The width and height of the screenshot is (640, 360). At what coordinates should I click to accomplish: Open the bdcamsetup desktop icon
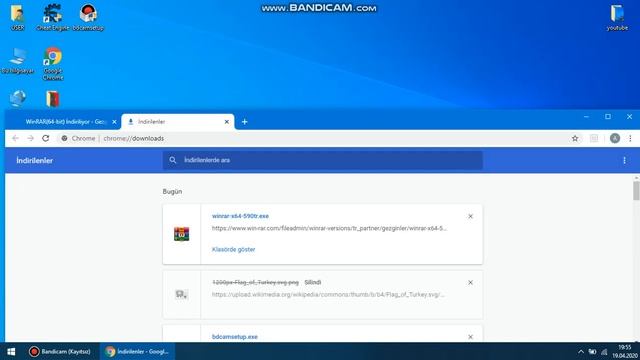[x=88, y=17]
